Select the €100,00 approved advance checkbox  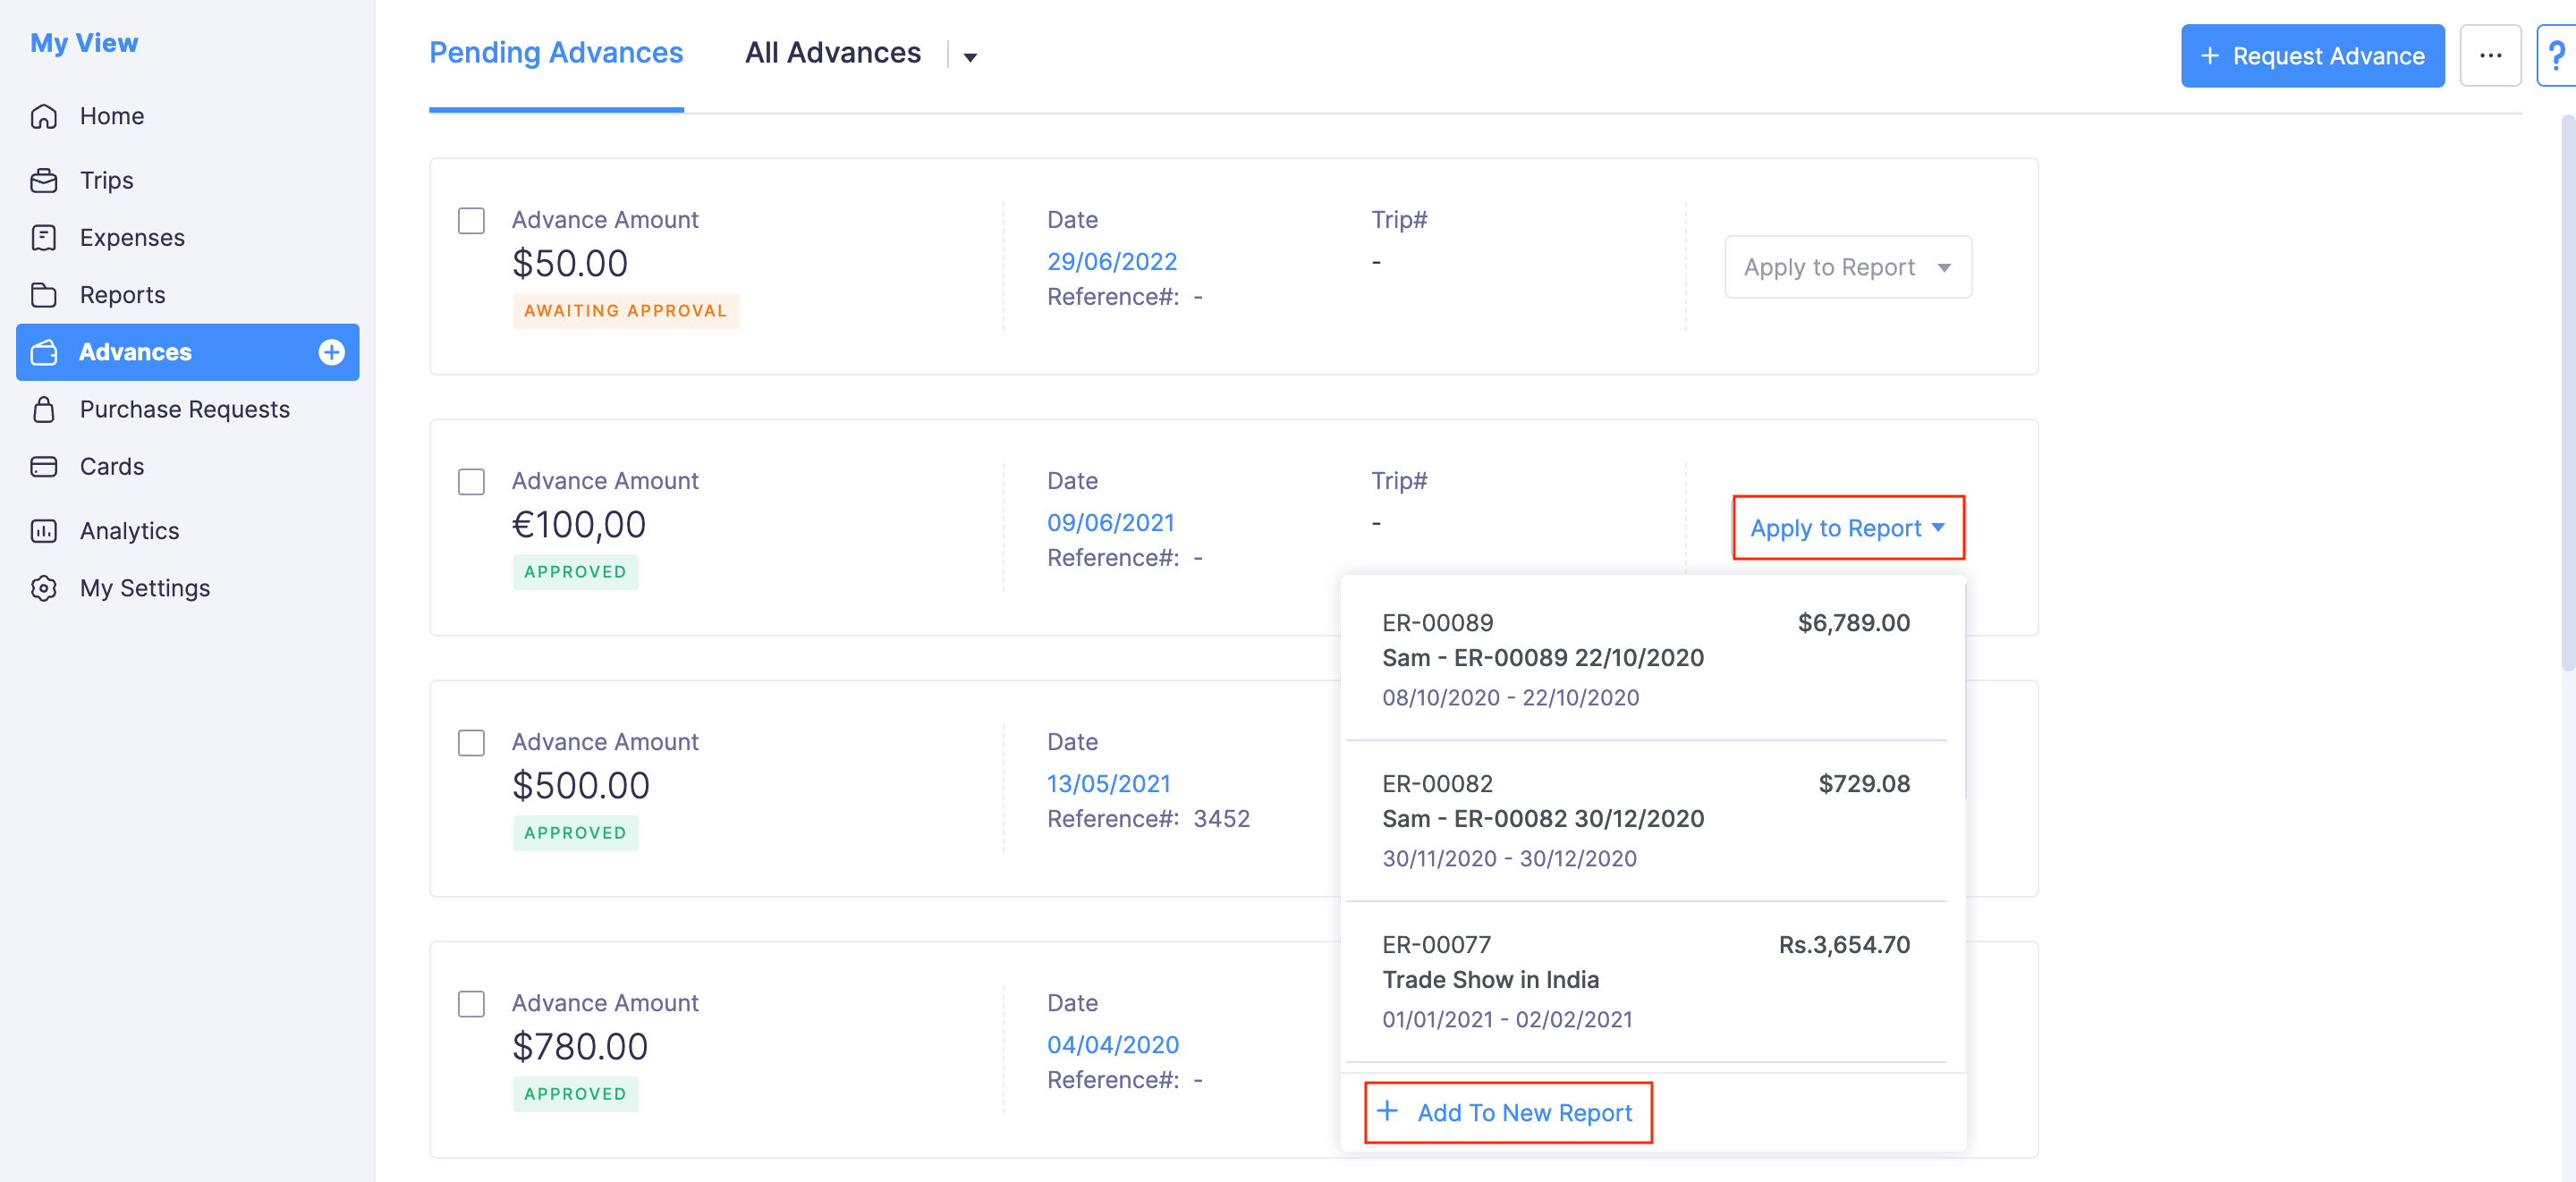(471, 481)
